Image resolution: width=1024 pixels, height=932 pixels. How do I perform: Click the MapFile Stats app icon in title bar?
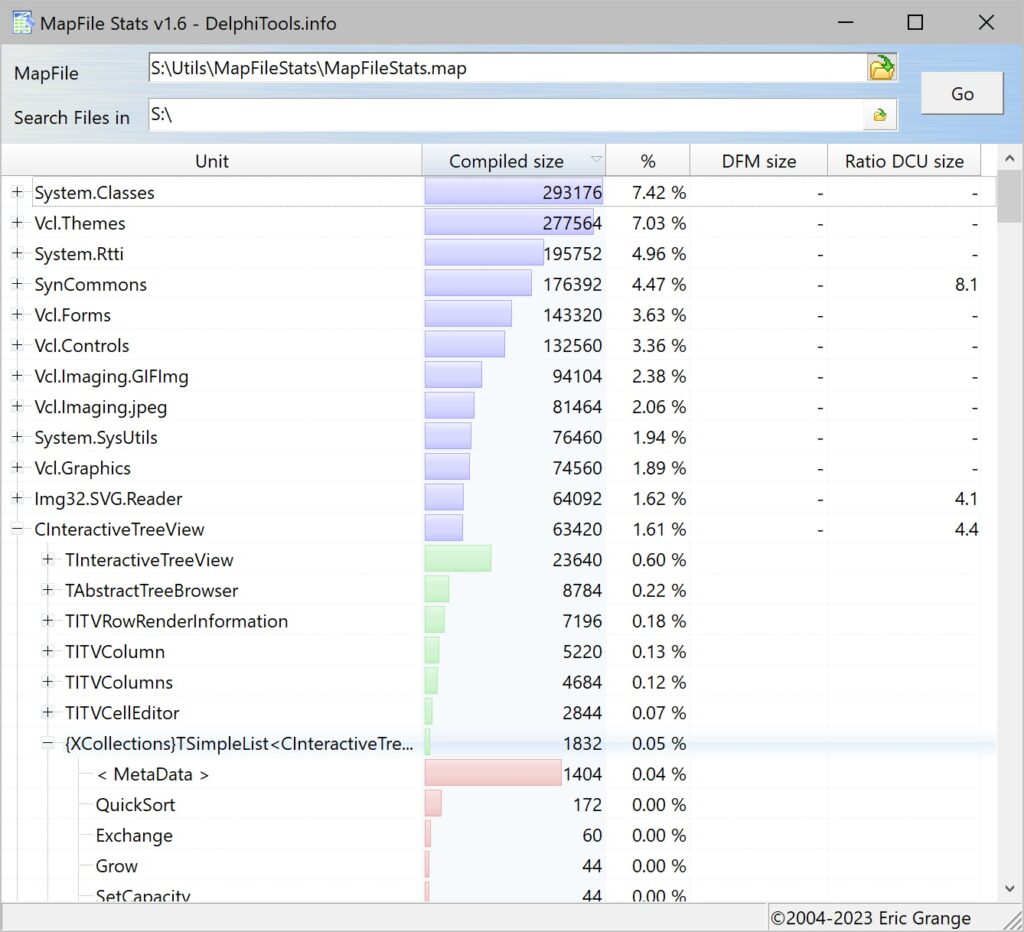tap(23, 23)
